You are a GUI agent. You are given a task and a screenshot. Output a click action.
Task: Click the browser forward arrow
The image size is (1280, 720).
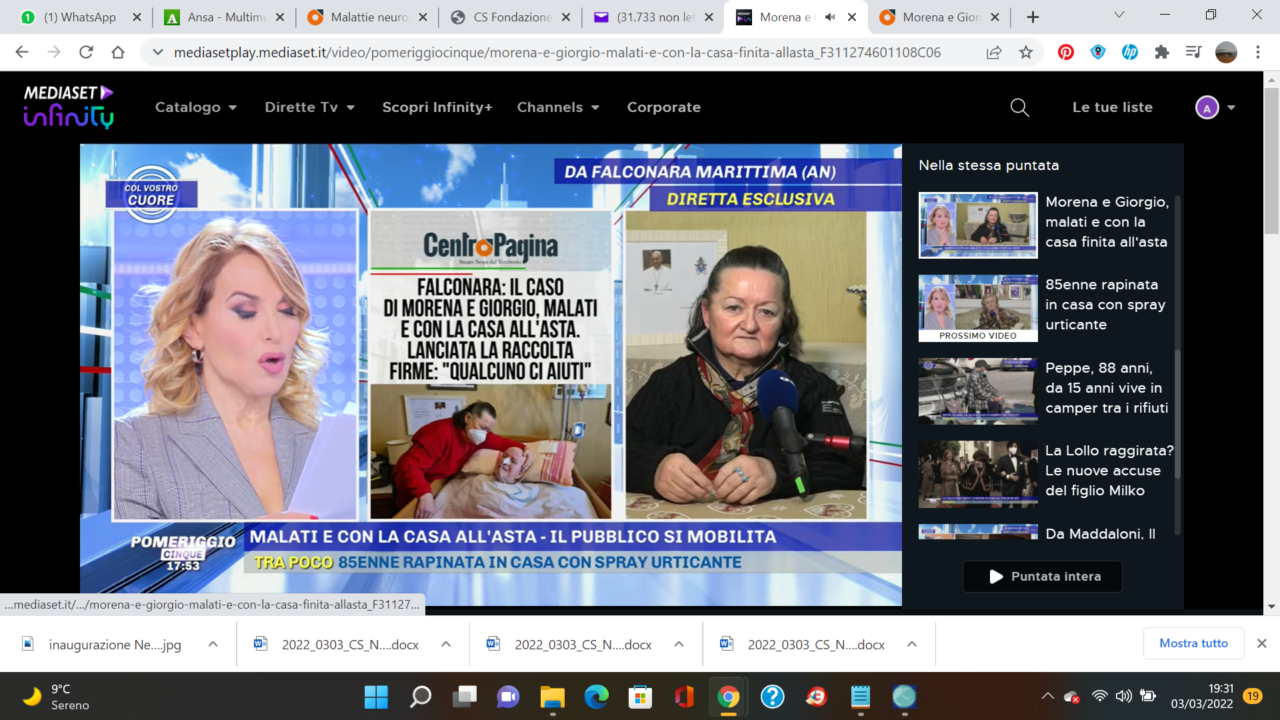pyautogui.click(x=54, y=52)
